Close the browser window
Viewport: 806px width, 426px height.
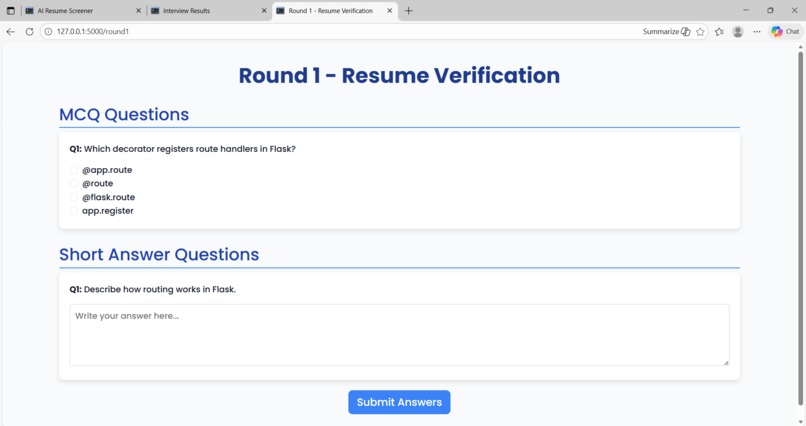point(794,10)
